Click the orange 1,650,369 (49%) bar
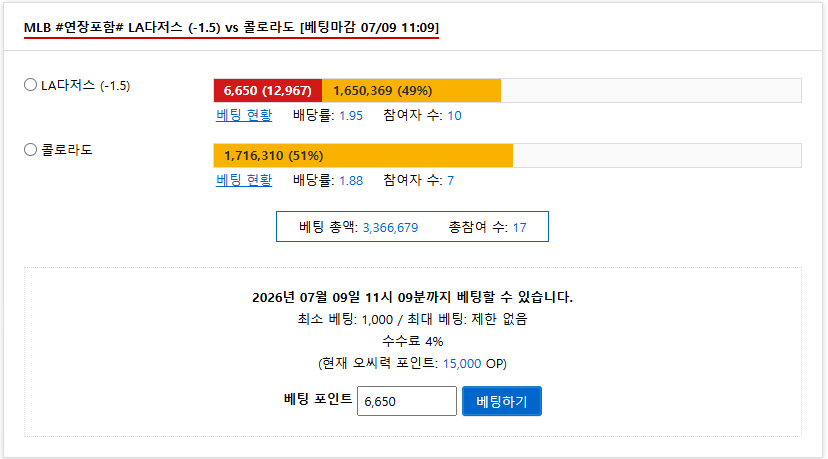 coord(411,91)
